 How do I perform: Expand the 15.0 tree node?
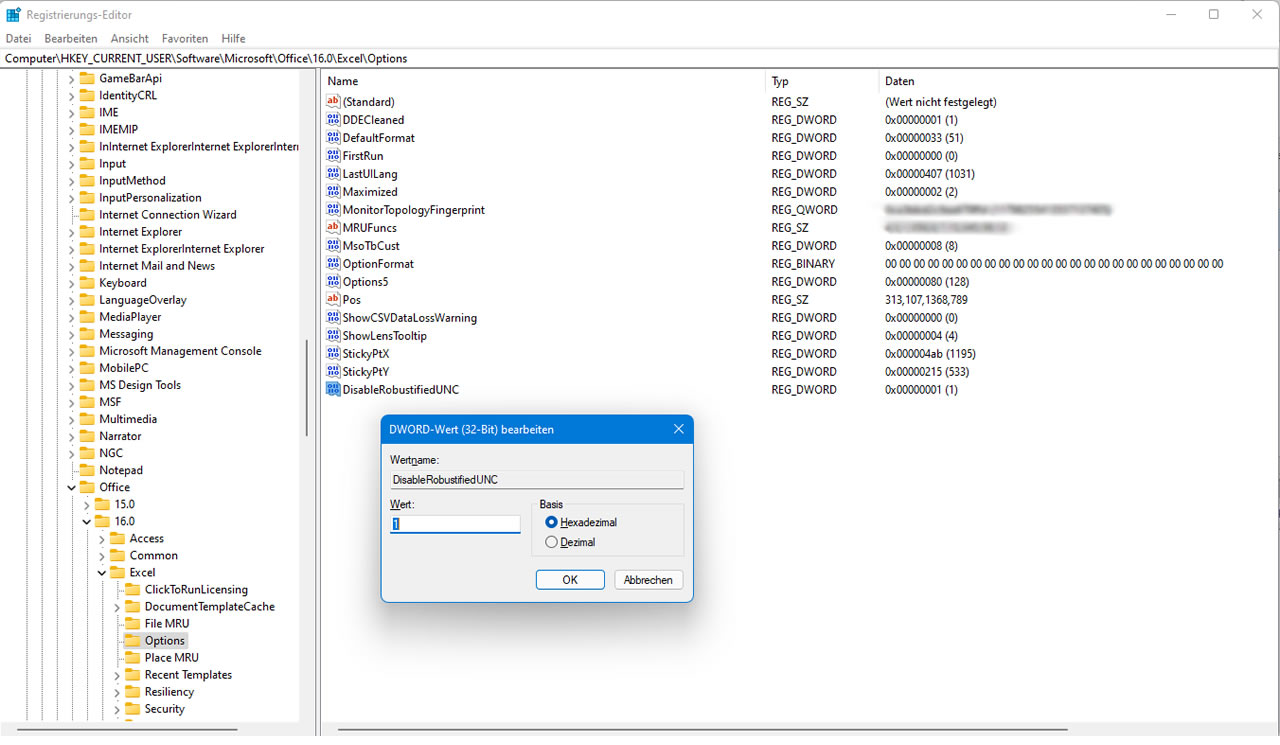tap(86, 505)
